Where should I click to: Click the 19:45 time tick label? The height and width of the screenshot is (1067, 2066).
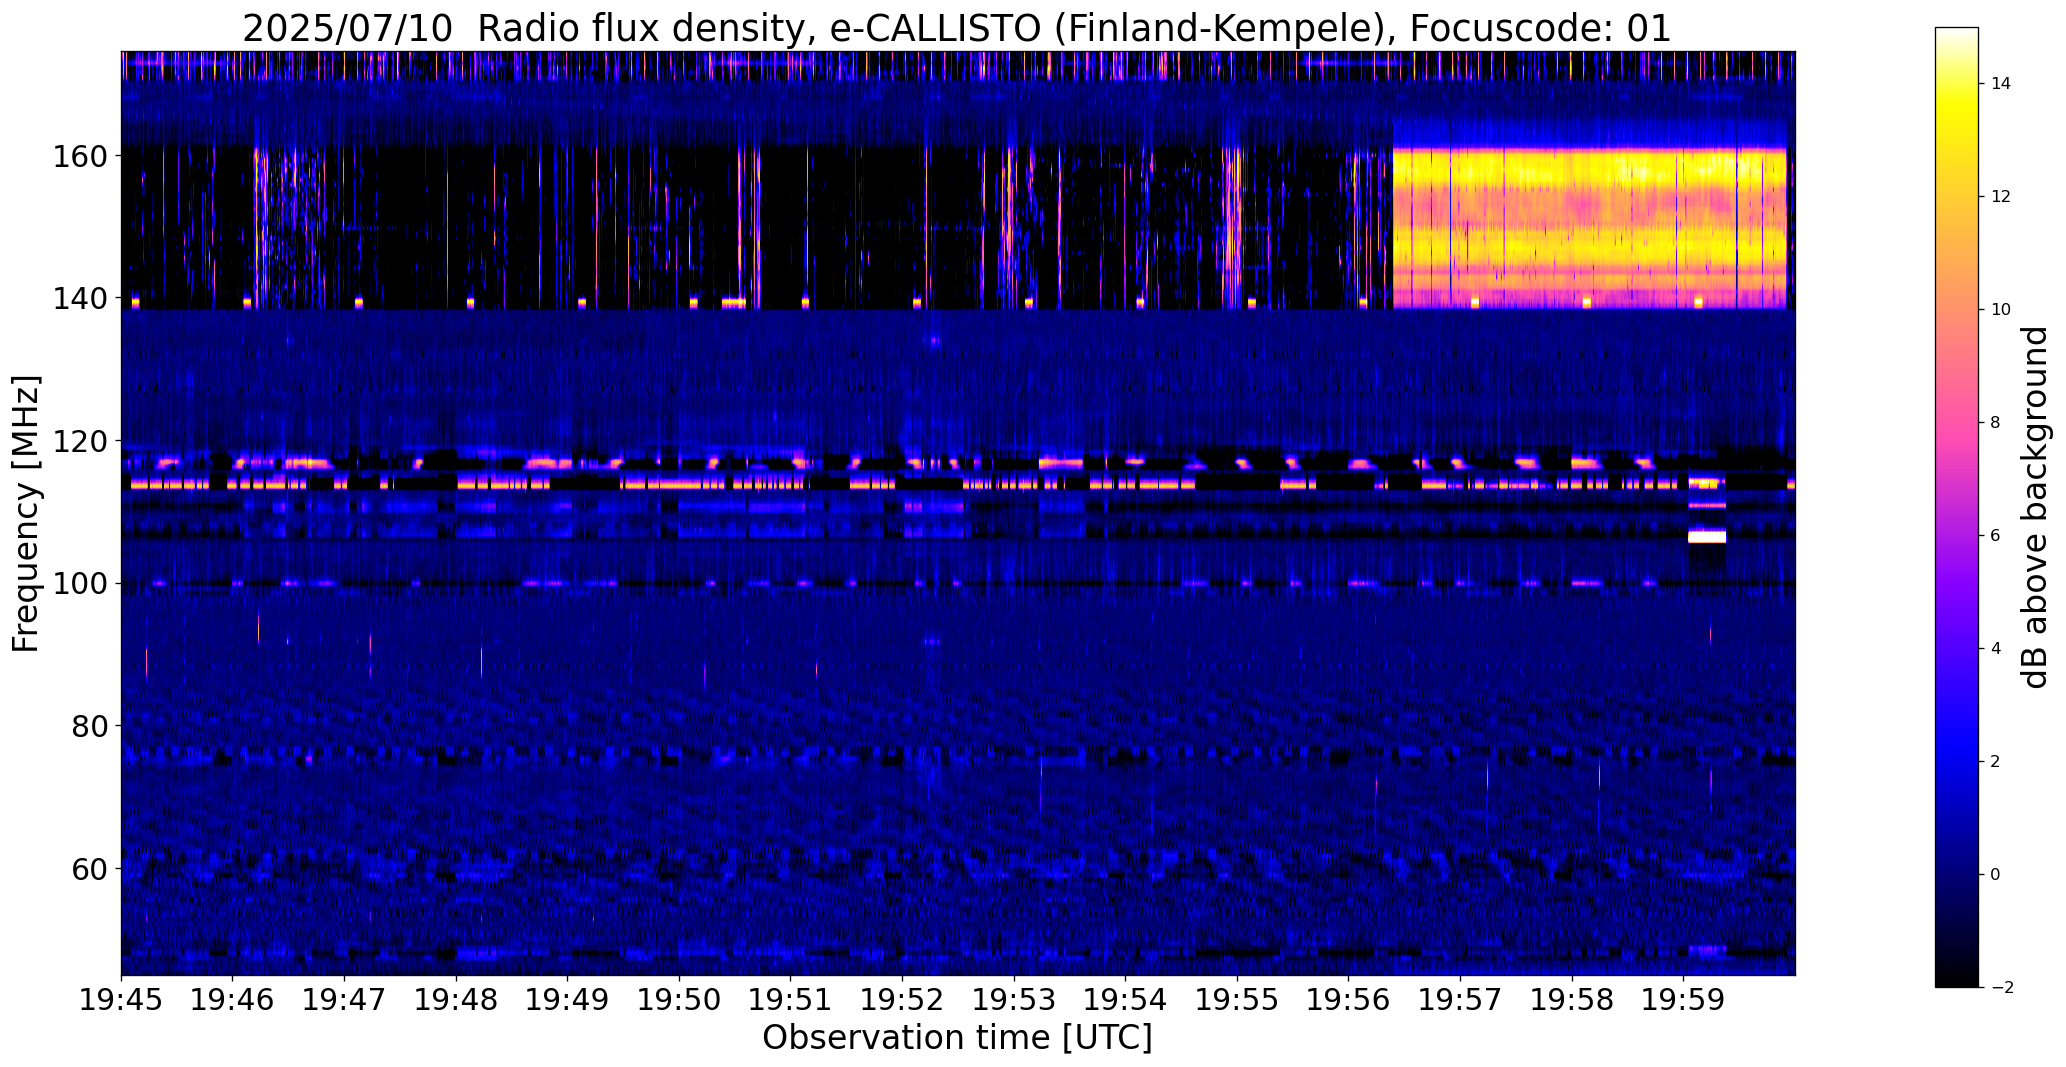(122, 1001)
